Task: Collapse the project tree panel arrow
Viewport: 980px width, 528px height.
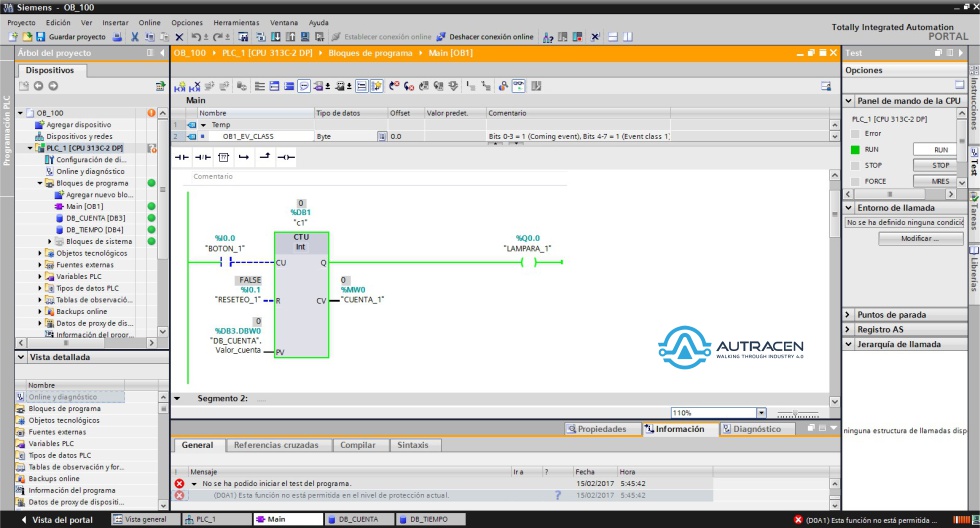Action: point(162,53)
